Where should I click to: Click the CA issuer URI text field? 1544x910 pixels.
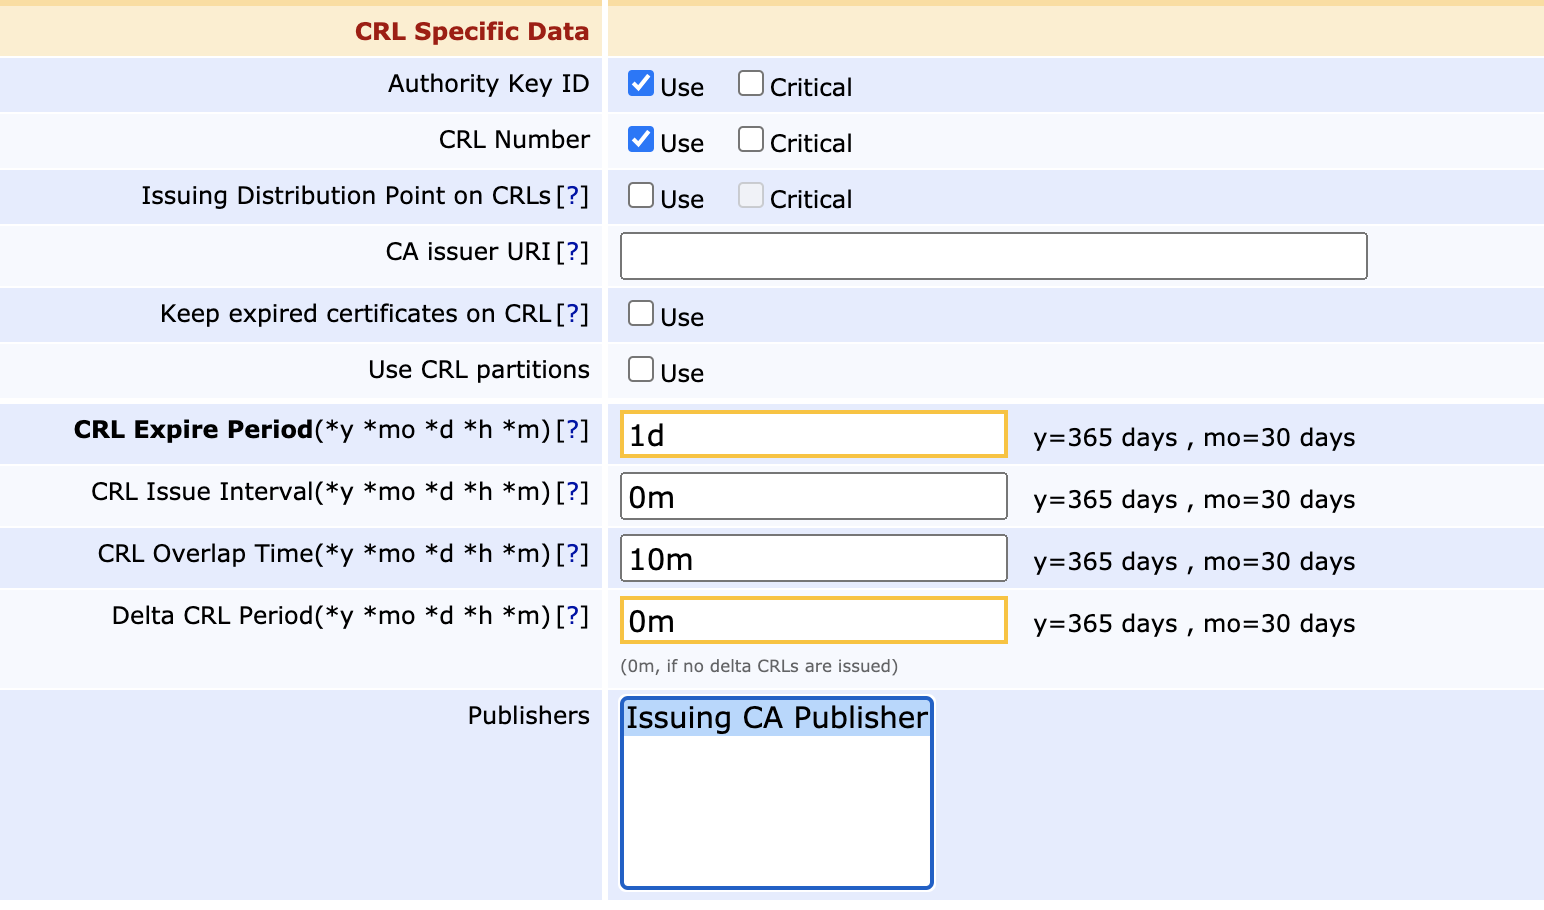tap(993, 257)
